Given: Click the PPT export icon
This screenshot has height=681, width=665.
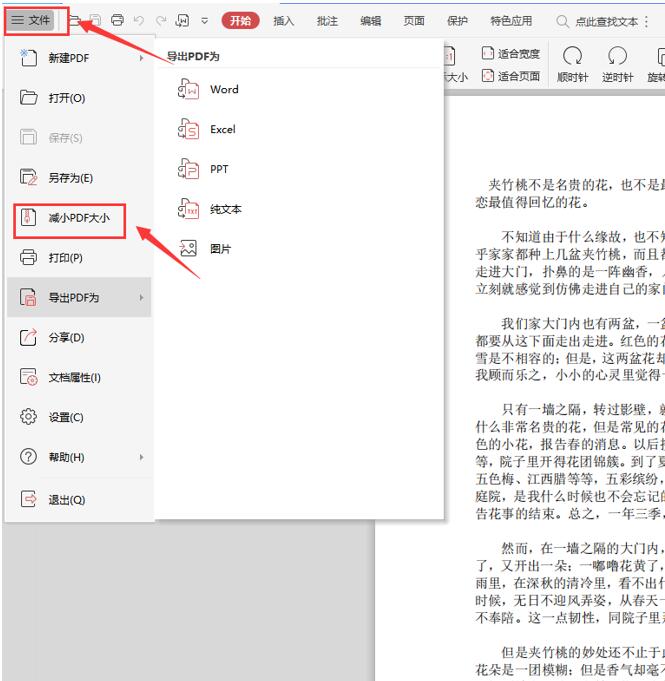Looking at the screenshot, I should [x=188, y=169].
